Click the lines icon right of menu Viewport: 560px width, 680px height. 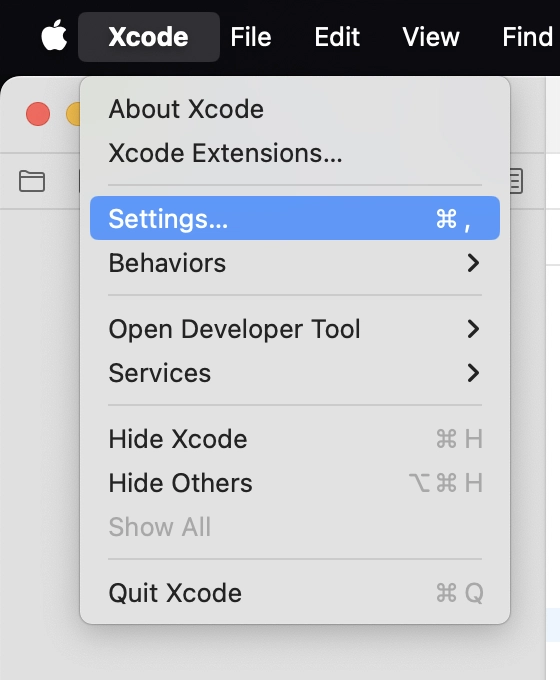coord(516,181)
